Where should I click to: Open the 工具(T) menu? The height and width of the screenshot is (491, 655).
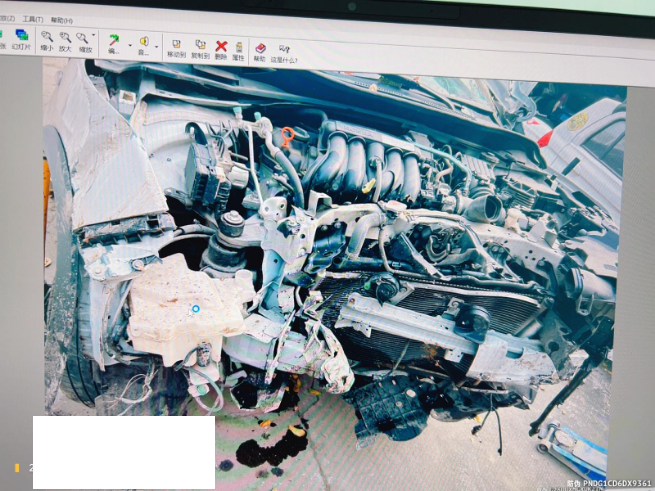click(x=32, y=19)
